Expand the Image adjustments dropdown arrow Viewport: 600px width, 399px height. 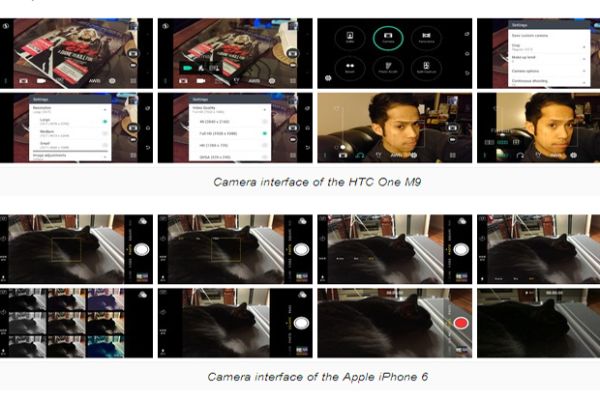click(x=105, y=157)
